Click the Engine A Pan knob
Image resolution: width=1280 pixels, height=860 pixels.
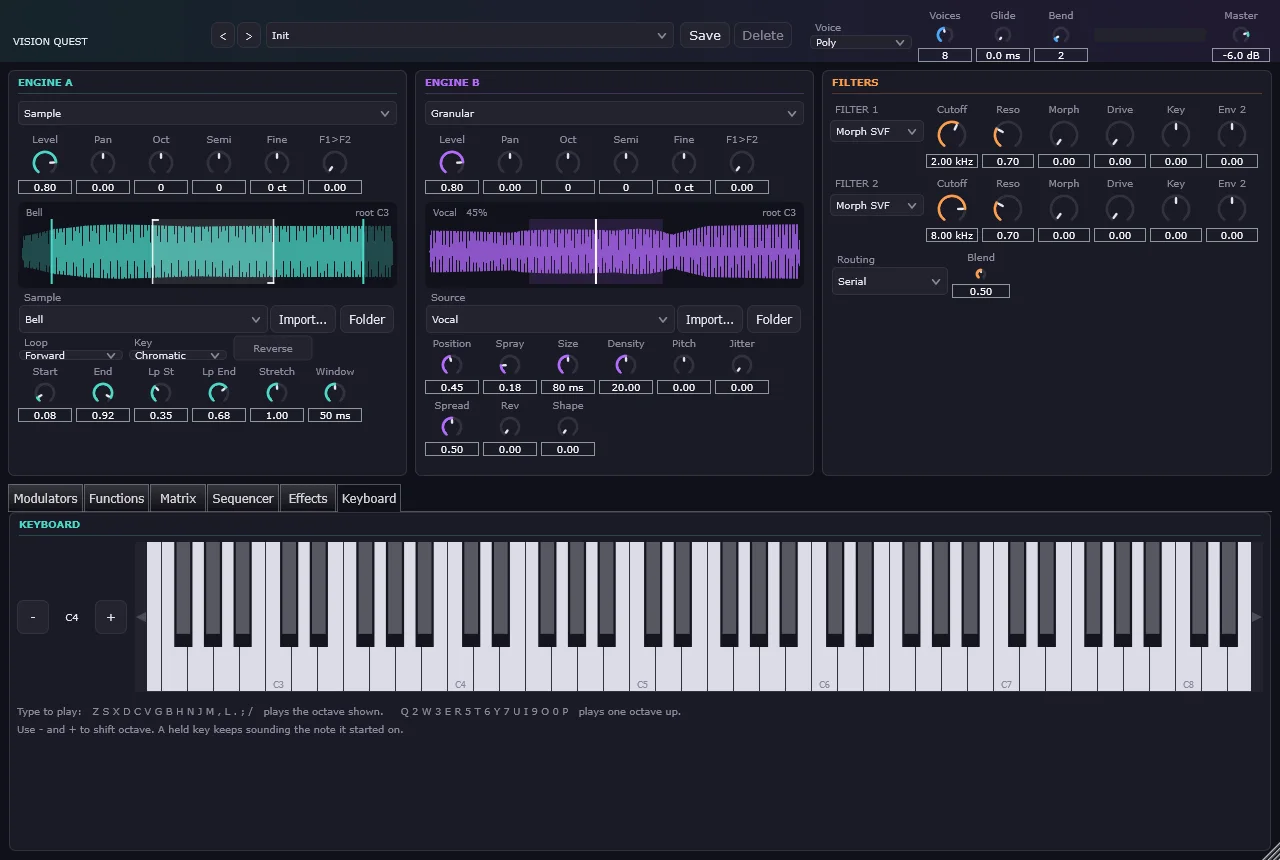pos(103,162)
